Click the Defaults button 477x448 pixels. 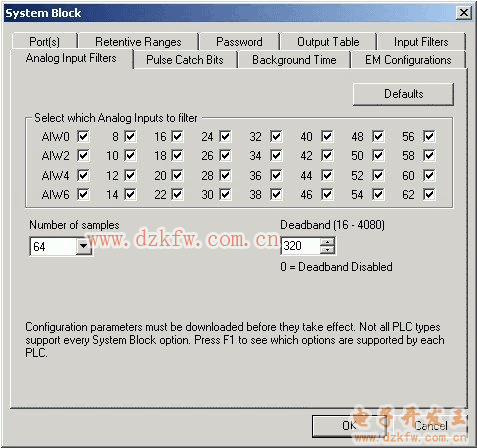point(403,94)
